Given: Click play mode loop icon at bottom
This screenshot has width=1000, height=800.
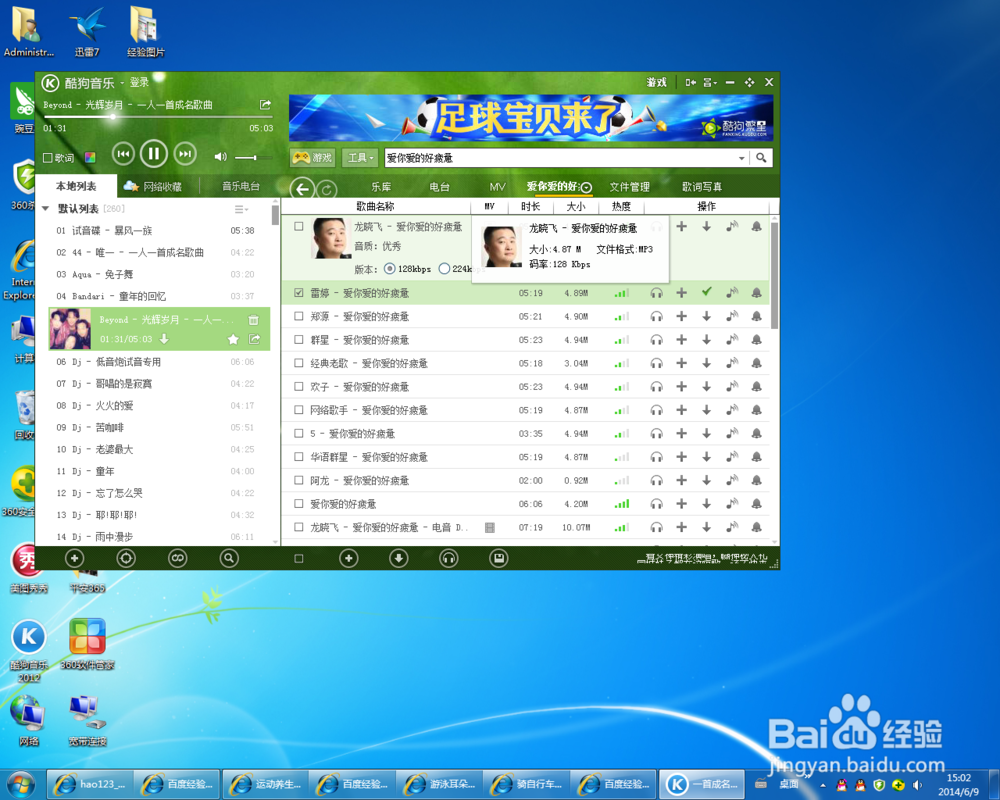Looking at the screenshot, I should pyautogui.click(x=177, y=558).
